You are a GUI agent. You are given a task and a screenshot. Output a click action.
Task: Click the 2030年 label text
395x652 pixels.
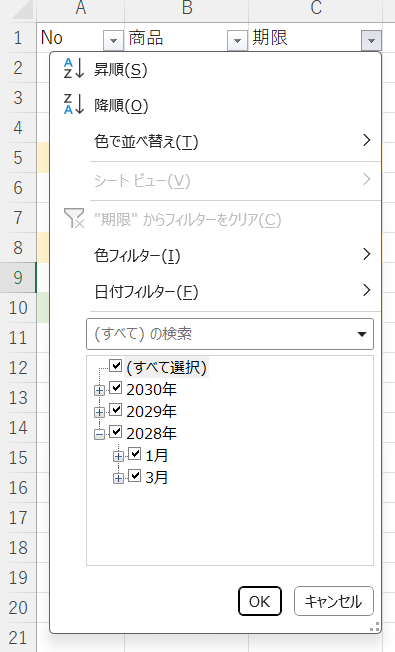click(x=151, y=389)
